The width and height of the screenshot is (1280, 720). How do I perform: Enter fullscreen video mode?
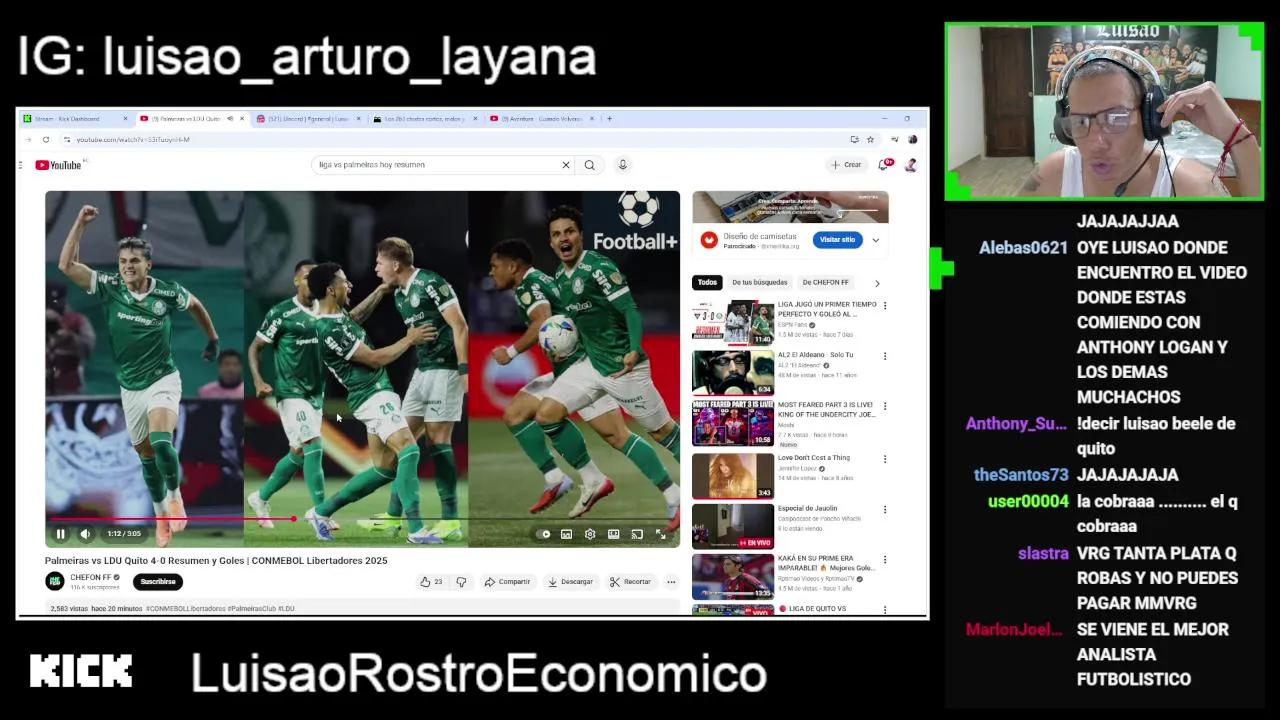point(661,534)
